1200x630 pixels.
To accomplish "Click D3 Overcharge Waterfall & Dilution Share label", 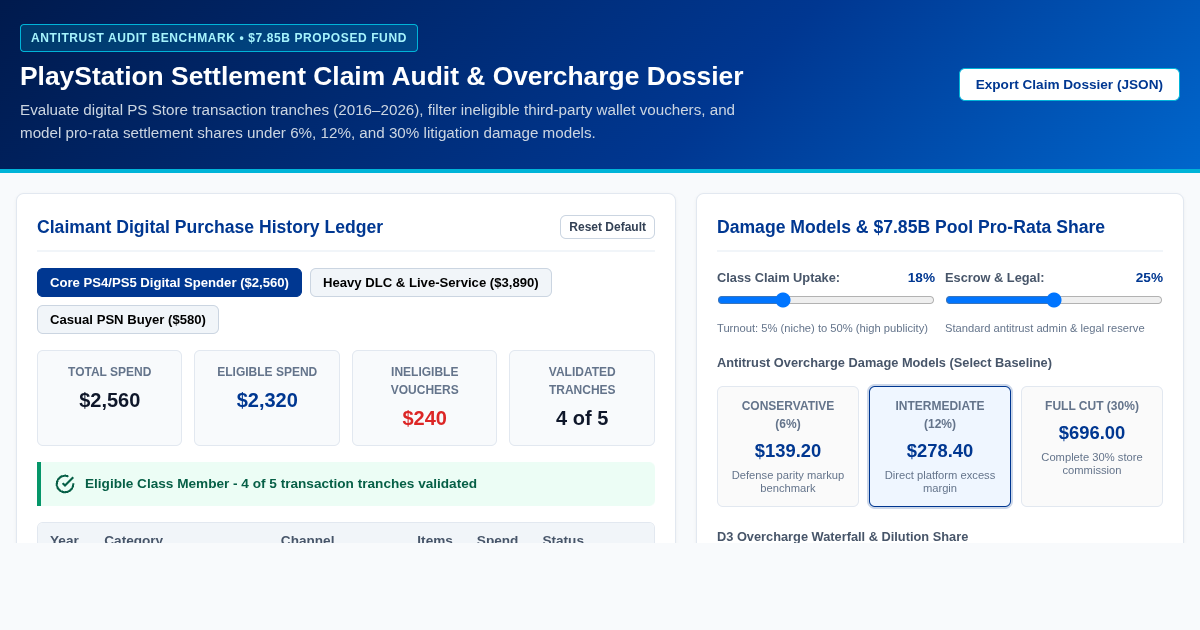I will tap(842, 536).
